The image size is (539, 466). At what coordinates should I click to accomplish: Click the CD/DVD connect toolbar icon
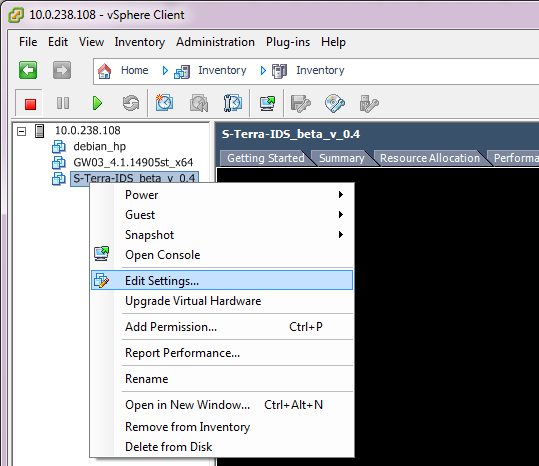click(335, 103)
